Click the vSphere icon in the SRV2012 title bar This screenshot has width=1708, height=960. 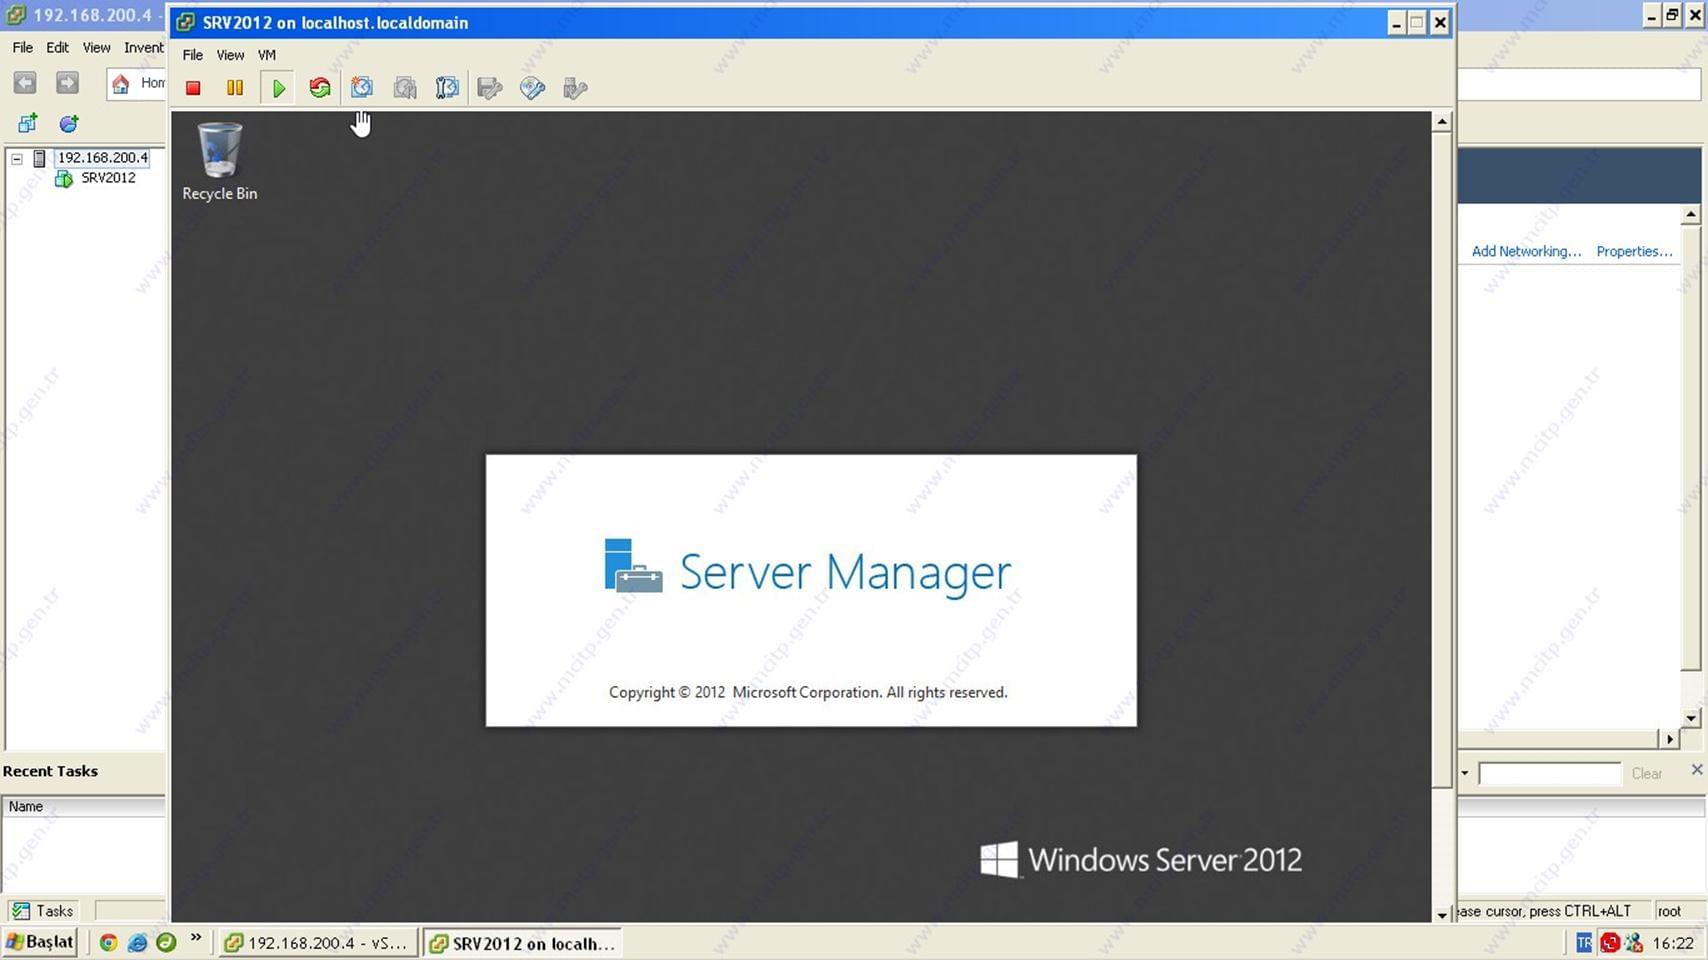coord(185,23)
